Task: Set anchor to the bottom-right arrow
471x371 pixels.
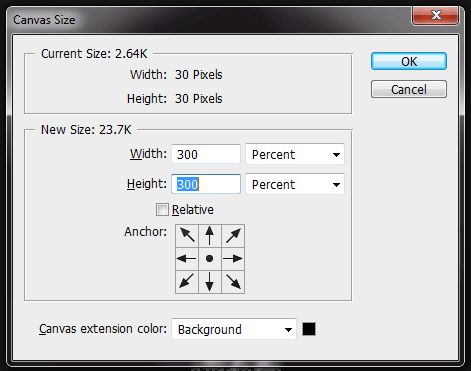Action: click(233, 282)
